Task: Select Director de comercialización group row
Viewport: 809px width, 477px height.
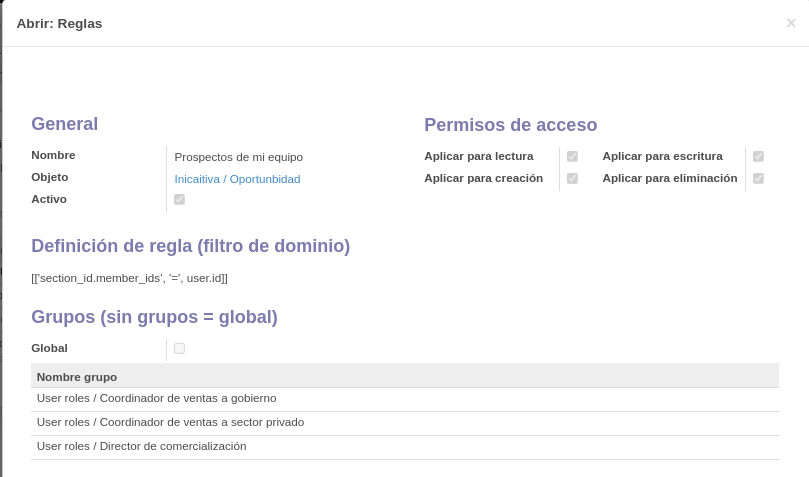Action: (404, 447)
